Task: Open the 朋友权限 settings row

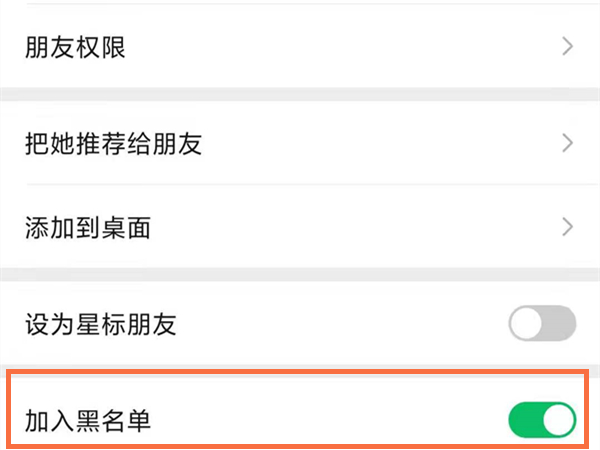Action: pyautogui.click(x=76, y=47)
